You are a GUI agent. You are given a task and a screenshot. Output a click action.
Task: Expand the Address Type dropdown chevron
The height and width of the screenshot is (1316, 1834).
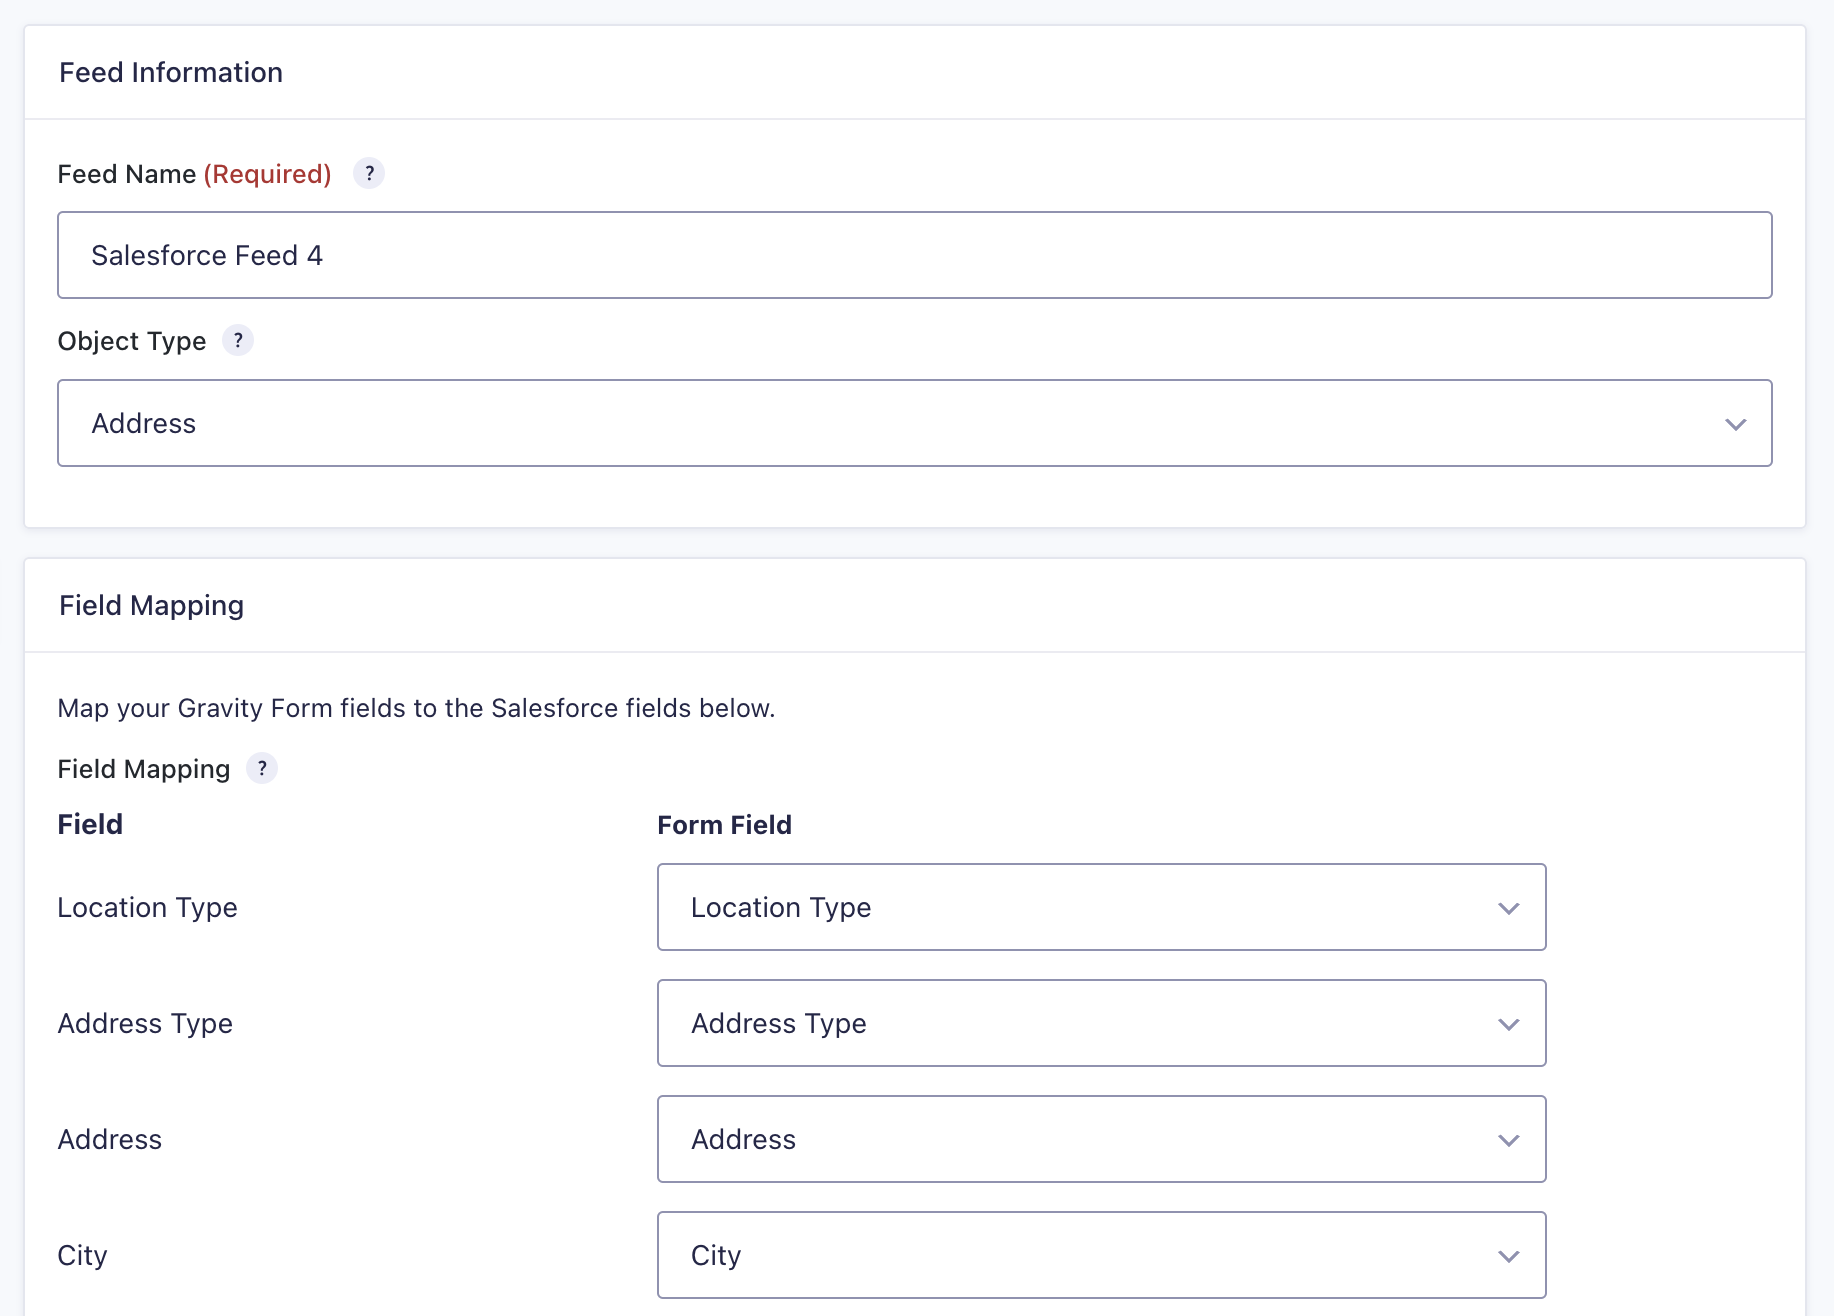[1508, 1025]
